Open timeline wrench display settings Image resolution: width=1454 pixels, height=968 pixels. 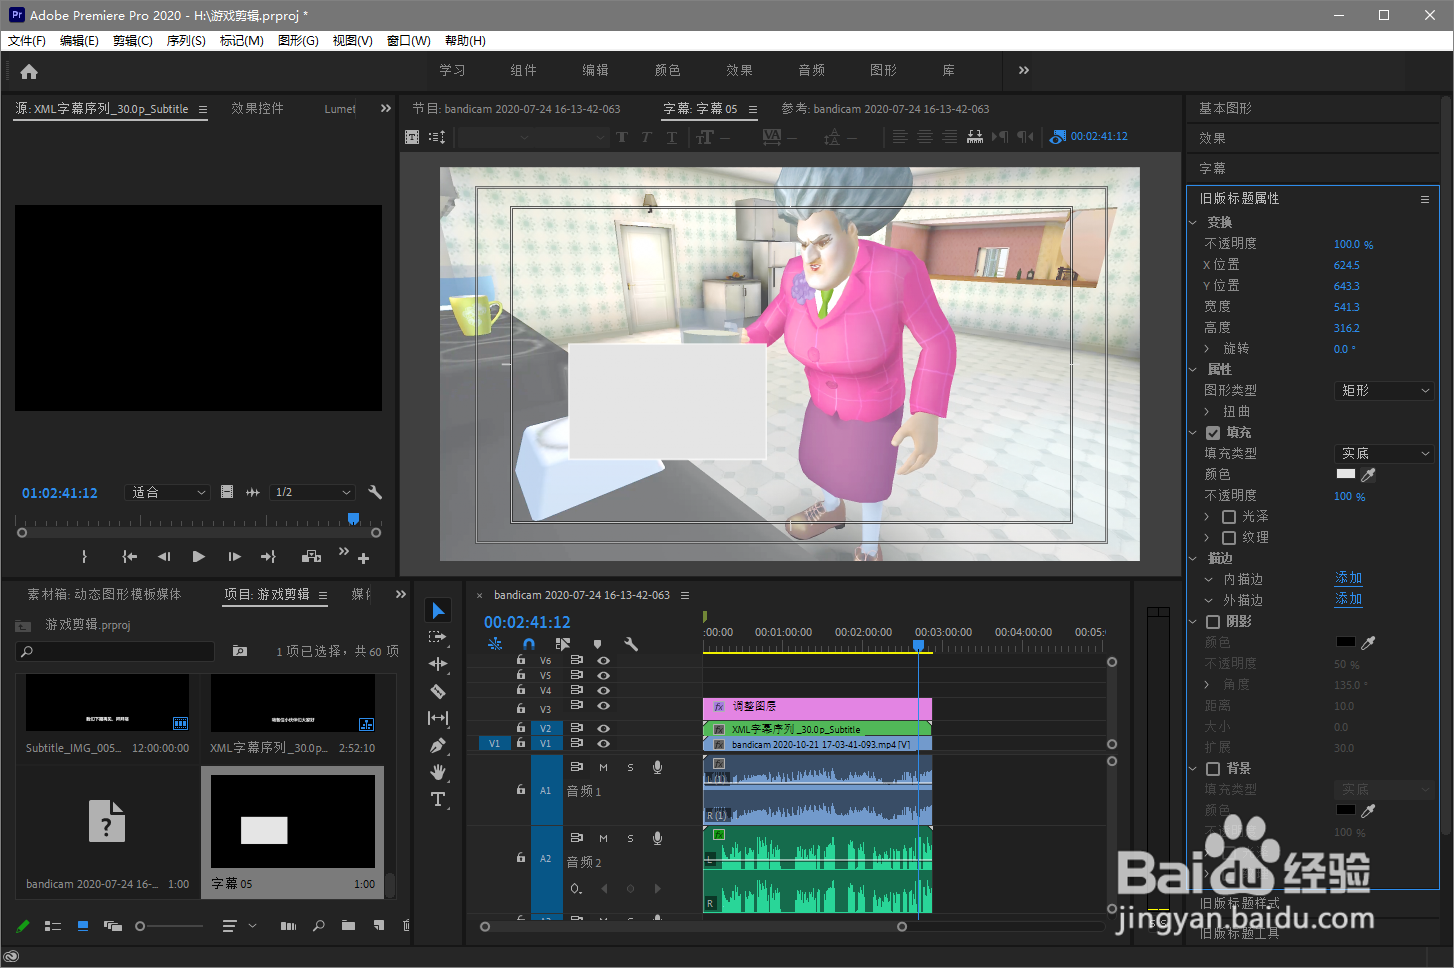coord(631,644)
